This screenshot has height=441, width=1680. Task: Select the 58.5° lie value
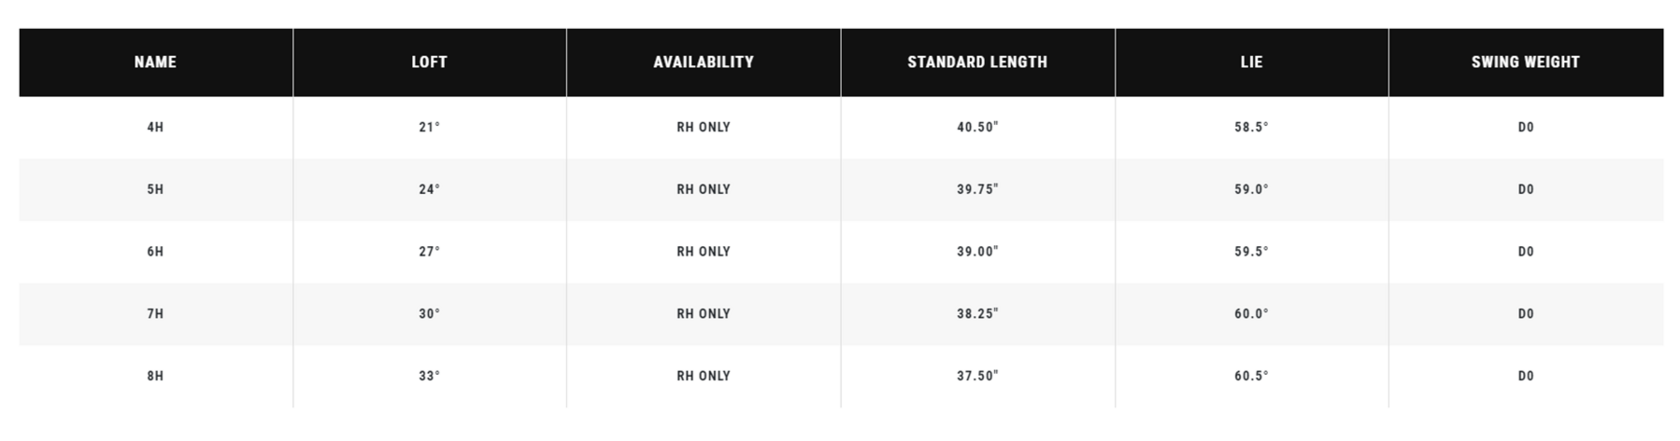1252,127
